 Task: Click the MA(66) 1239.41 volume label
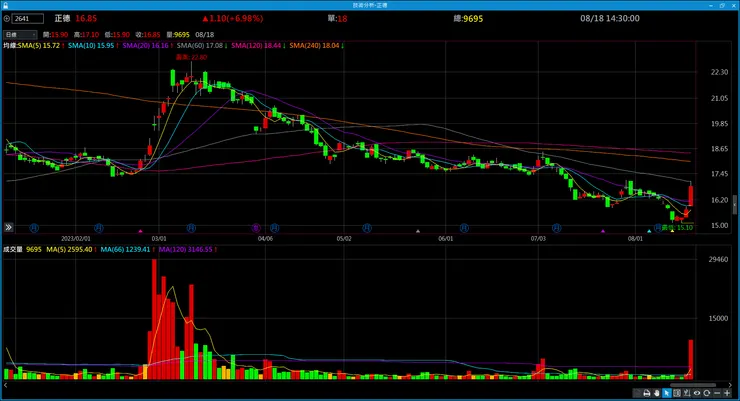125,250
